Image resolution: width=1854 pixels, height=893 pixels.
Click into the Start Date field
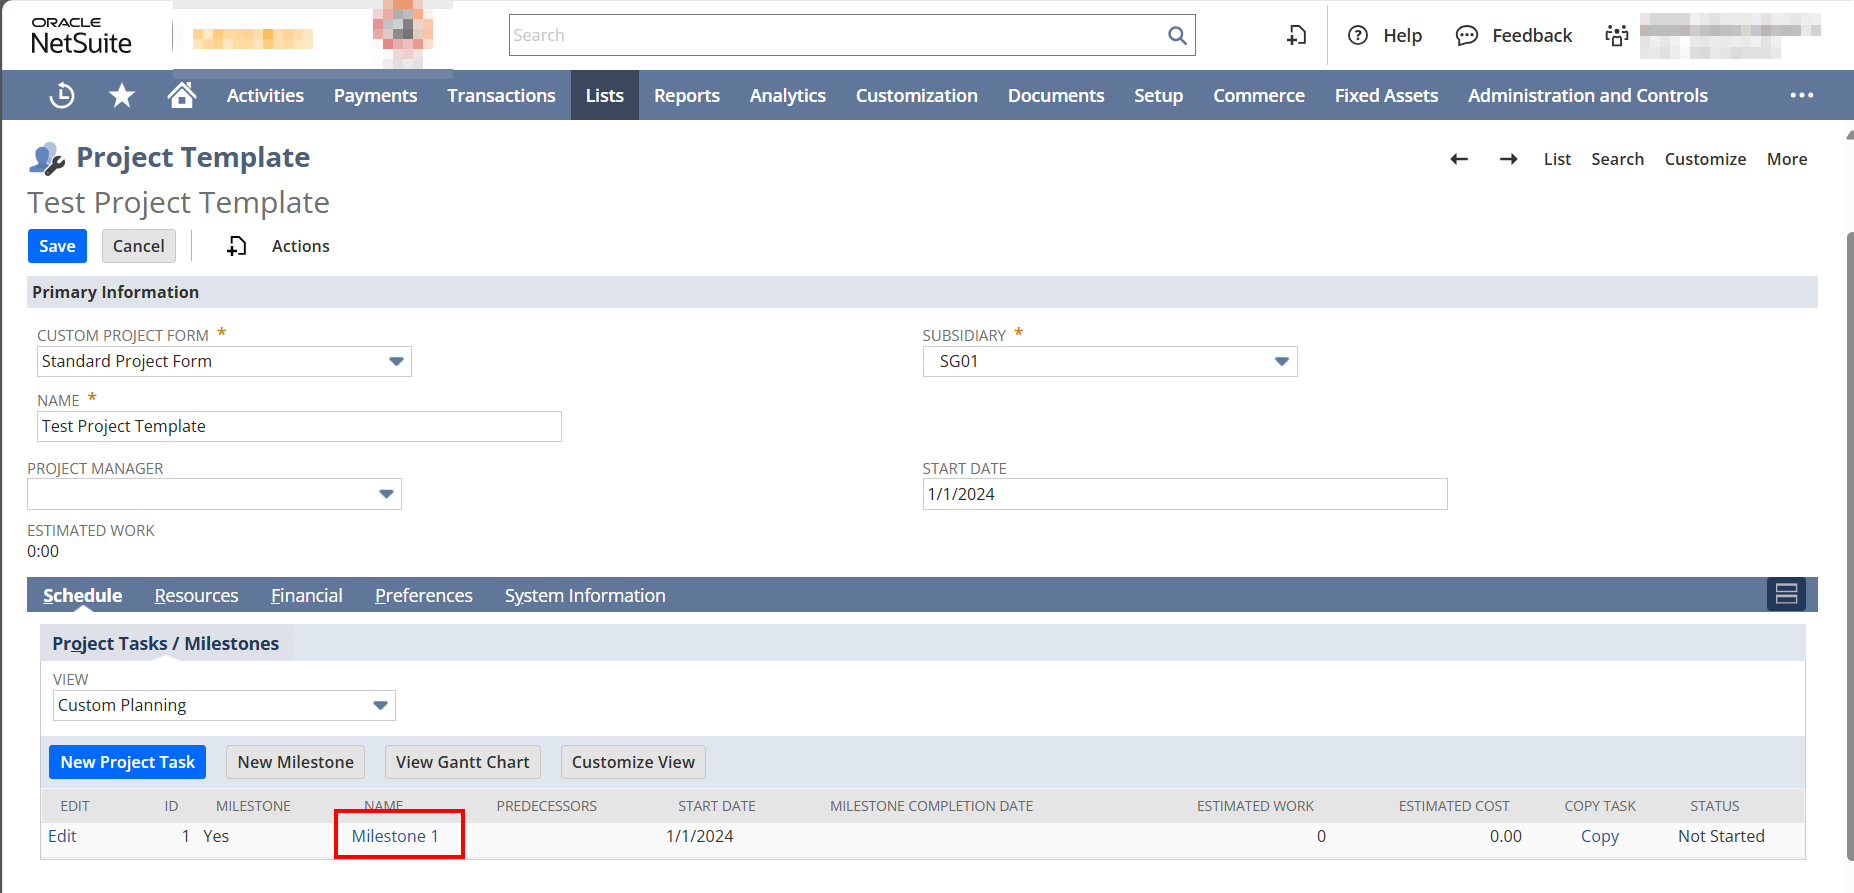pos(1184,494)
